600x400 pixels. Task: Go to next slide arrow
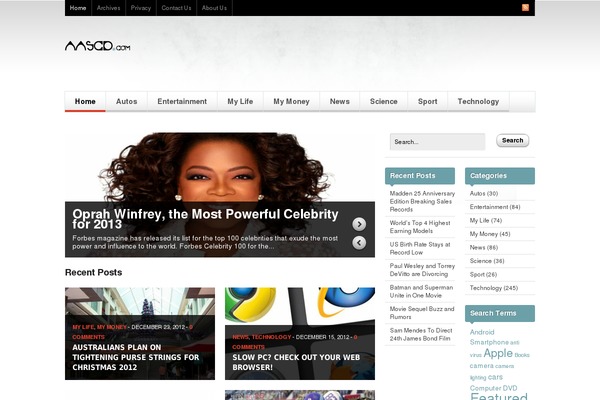359,224
